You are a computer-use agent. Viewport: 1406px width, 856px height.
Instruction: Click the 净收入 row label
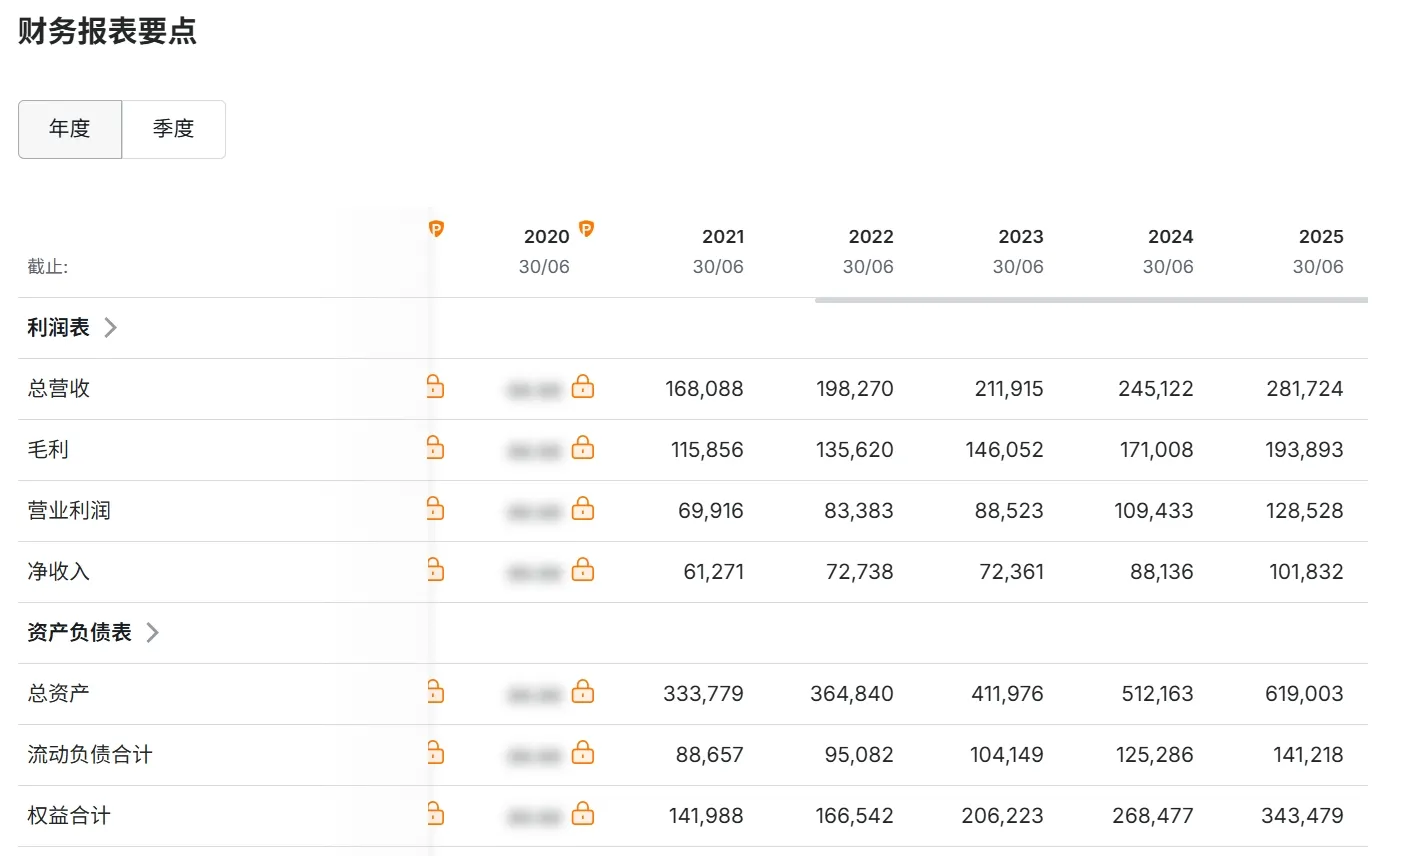[x=58, y=572]
